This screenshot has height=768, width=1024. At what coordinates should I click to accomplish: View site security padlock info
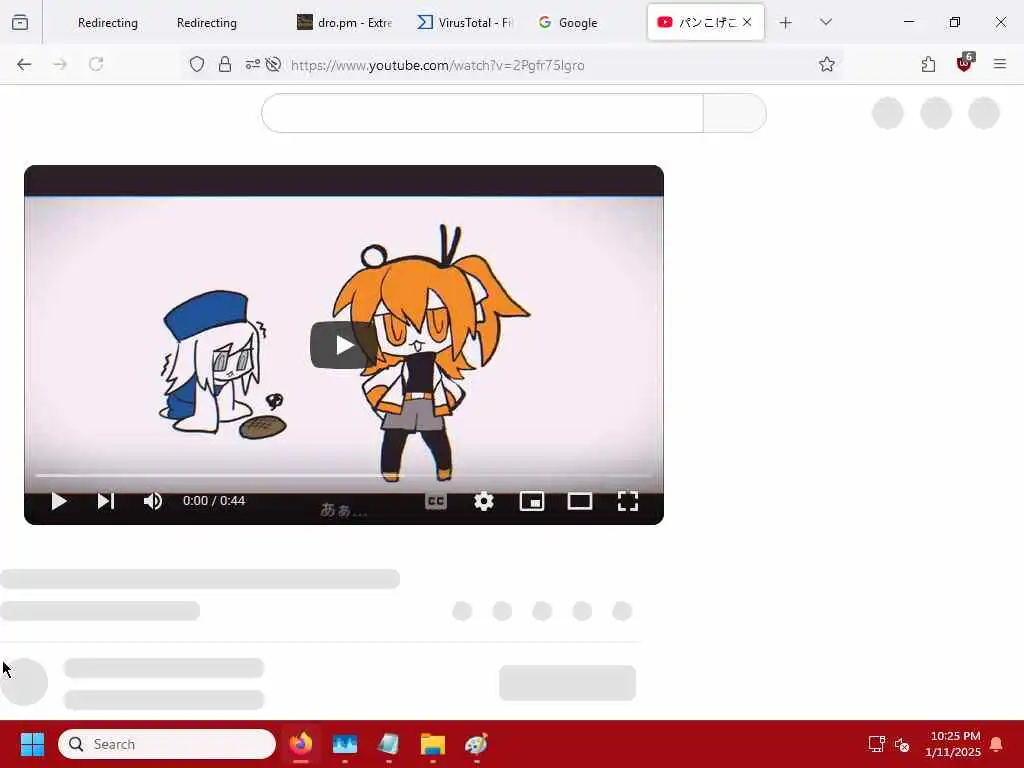click(x=225, y=64)
